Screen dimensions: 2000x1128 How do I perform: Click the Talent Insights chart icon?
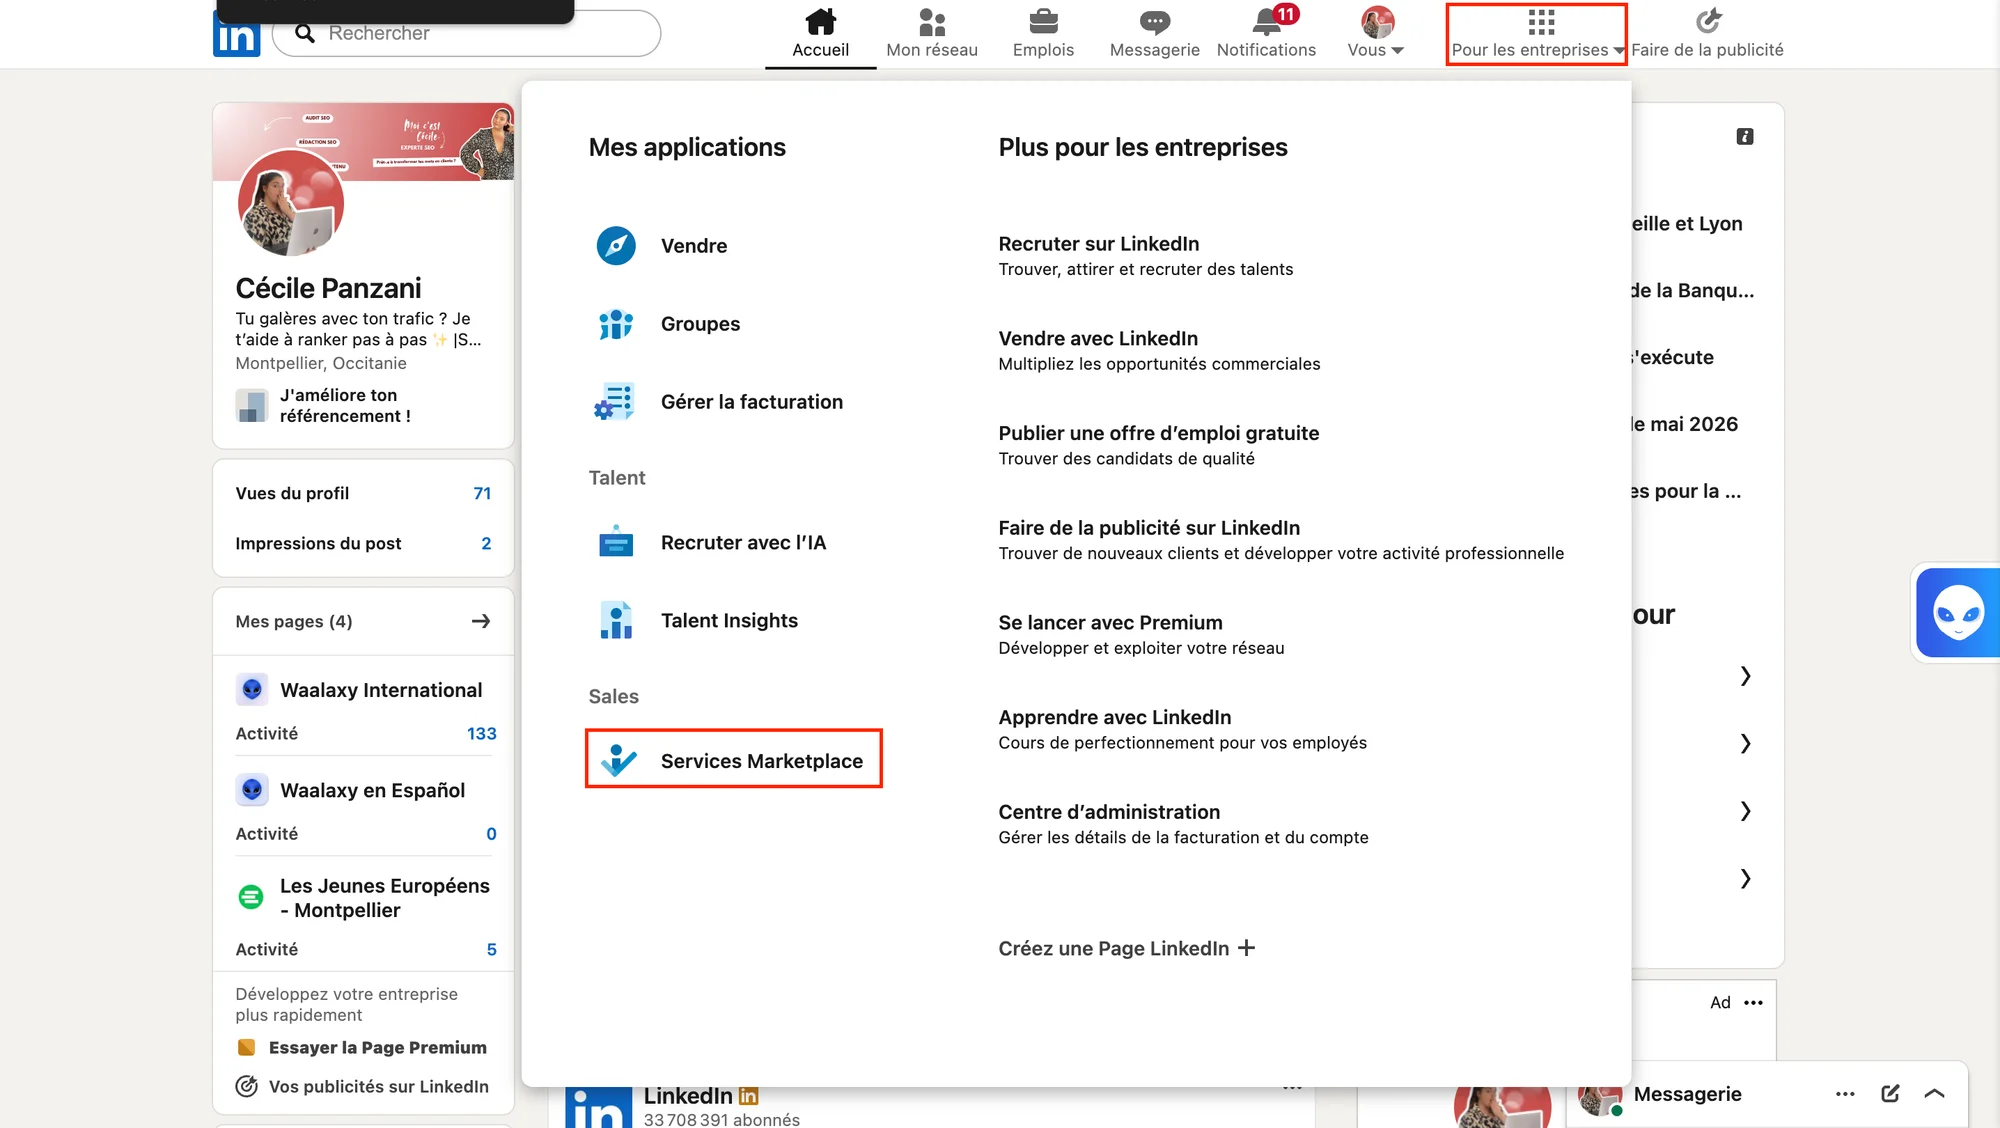tap(616, 621)
